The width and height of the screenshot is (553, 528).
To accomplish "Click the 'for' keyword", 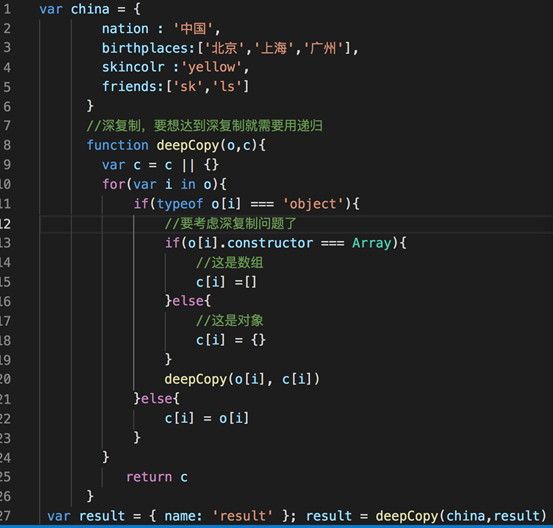I will (114, 184).
